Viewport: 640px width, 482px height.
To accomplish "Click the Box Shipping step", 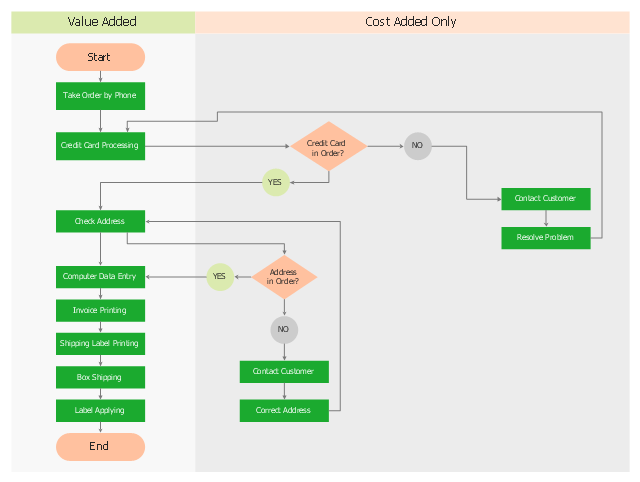I will click(100, 377).
